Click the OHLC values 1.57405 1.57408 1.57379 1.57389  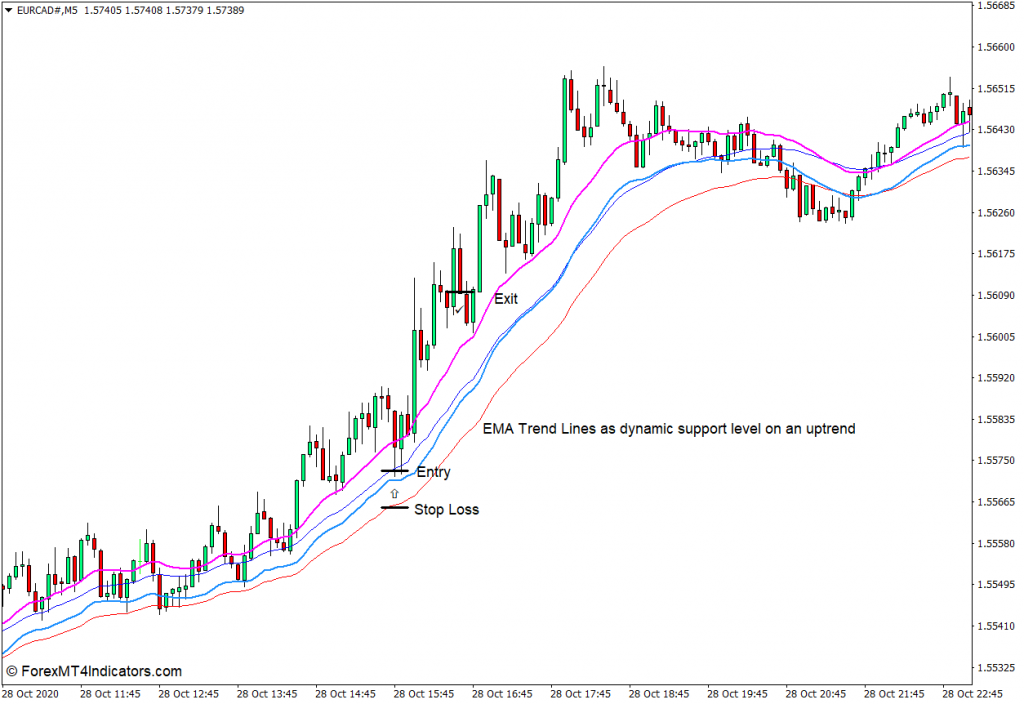click(x=164, y=10)
